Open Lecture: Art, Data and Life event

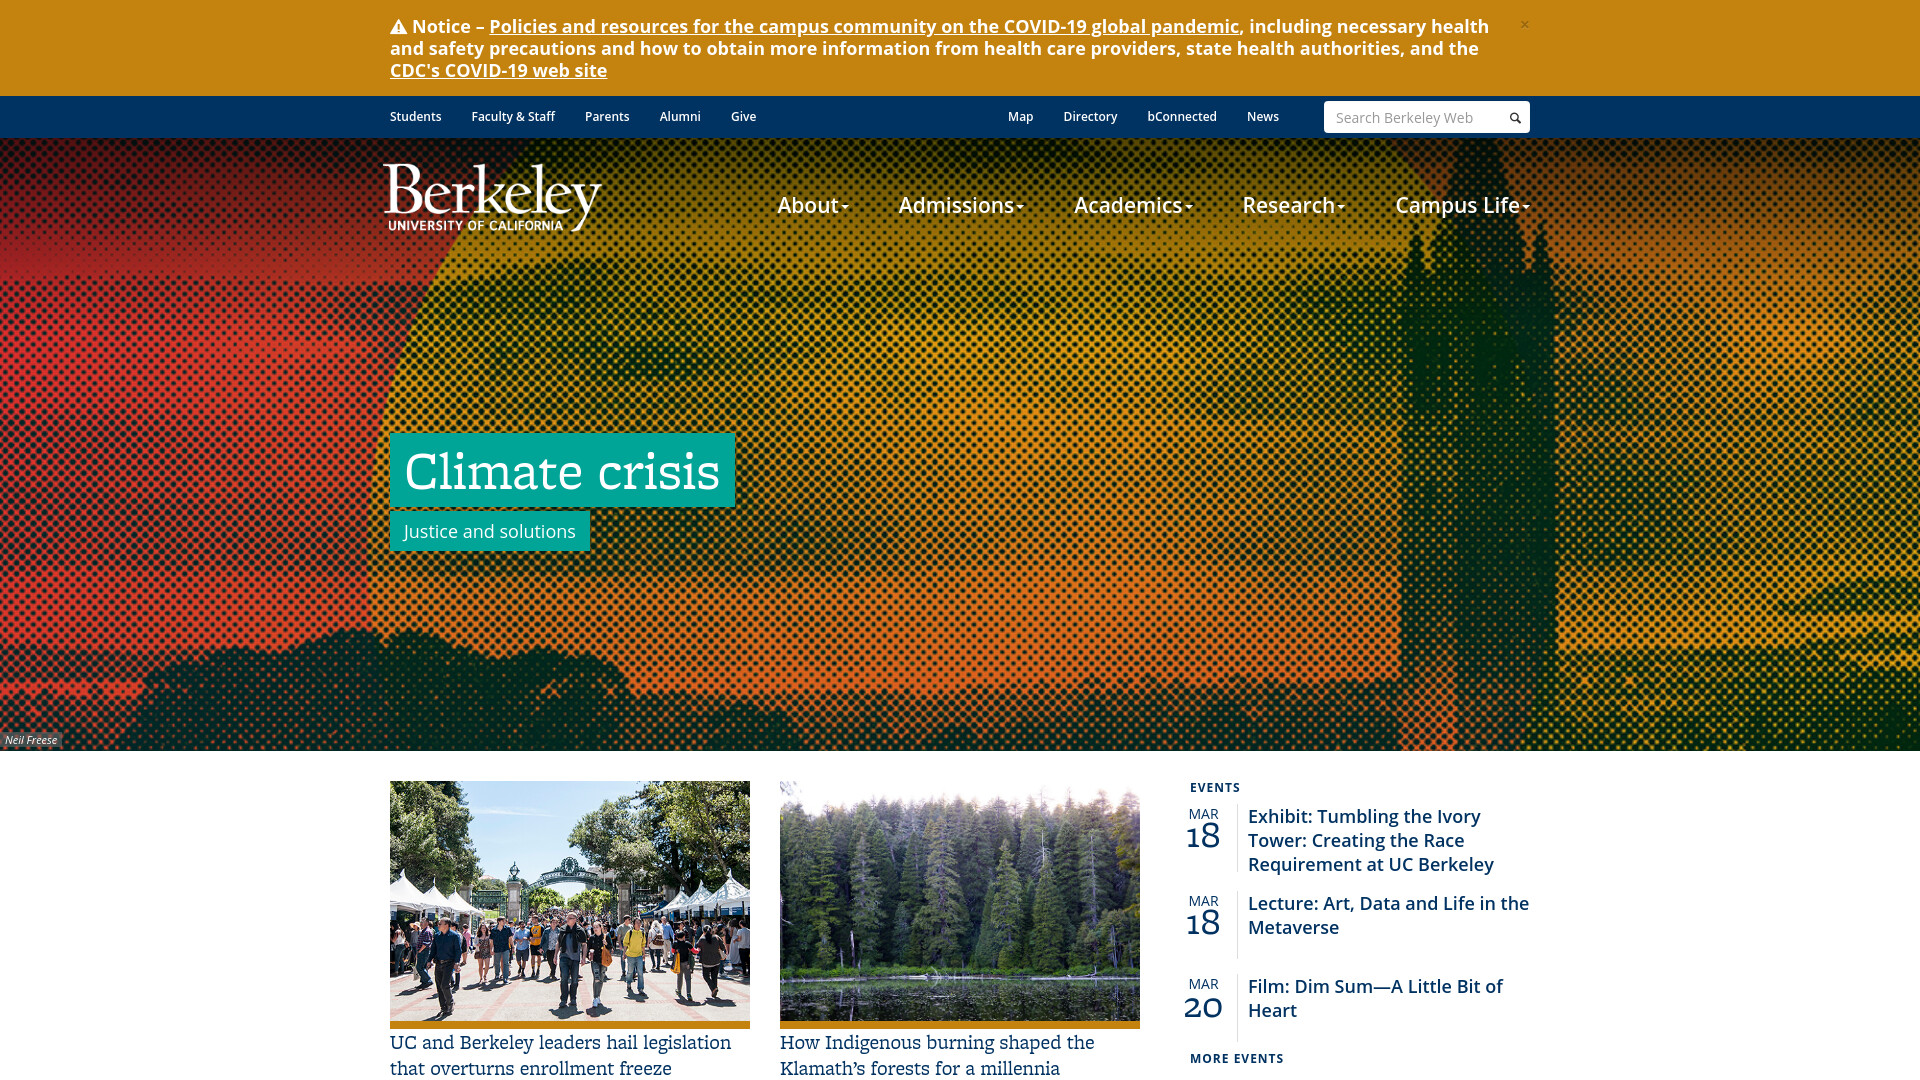[x=1388, y=916]
